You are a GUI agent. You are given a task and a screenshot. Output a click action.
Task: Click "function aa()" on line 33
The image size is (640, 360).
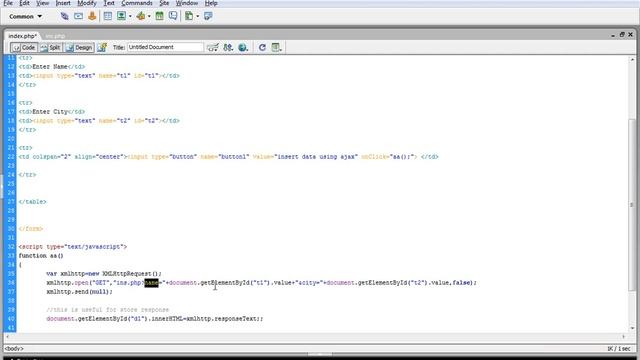point(41,256)
